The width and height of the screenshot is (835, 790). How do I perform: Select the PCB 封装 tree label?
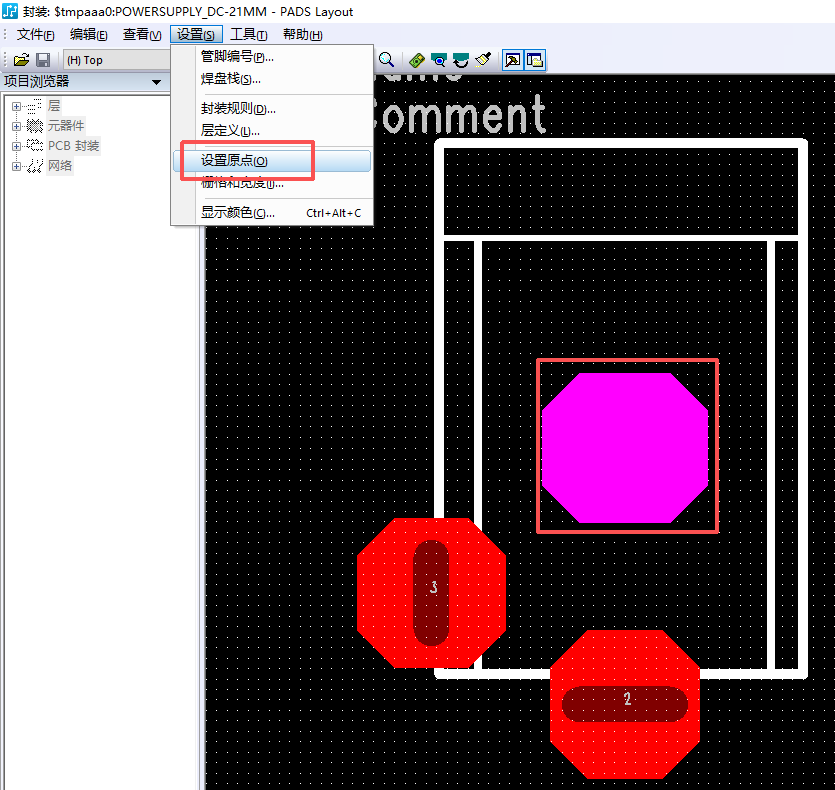pos(73,145)
